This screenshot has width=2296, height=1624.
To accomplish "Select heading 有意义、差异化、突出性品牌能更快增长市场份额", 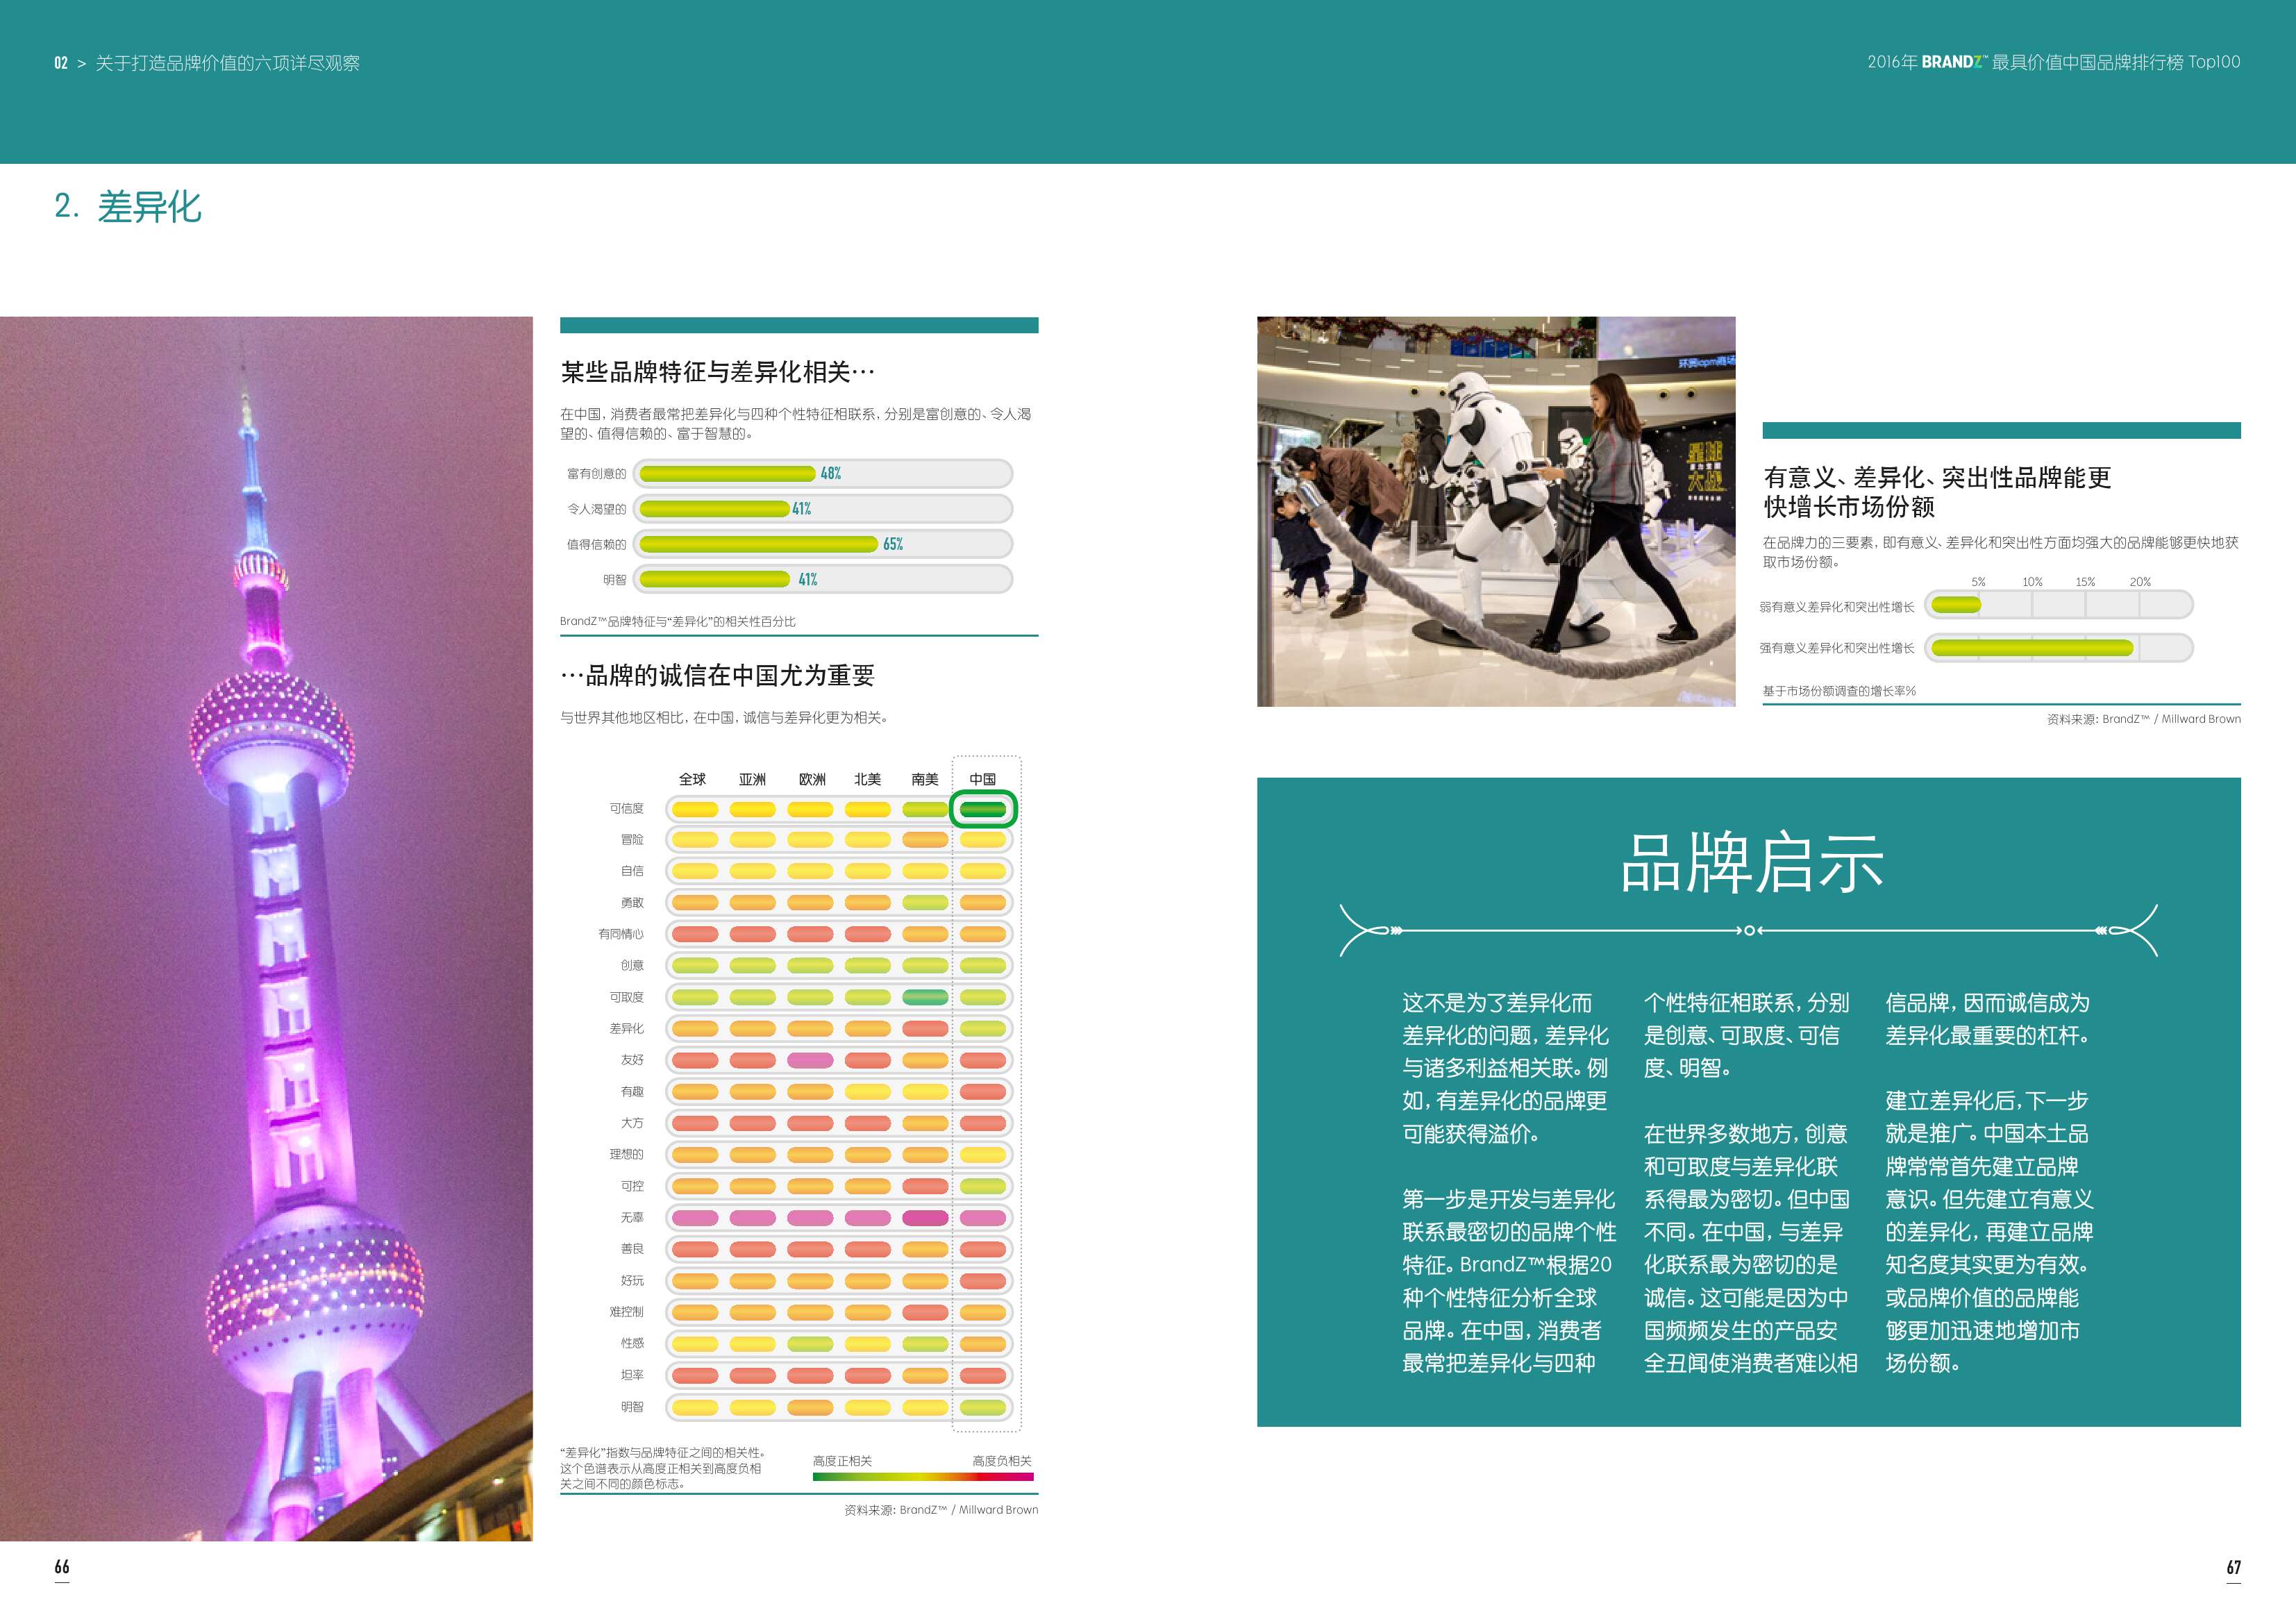I will pyautogui.click(x=1937, y=492).
